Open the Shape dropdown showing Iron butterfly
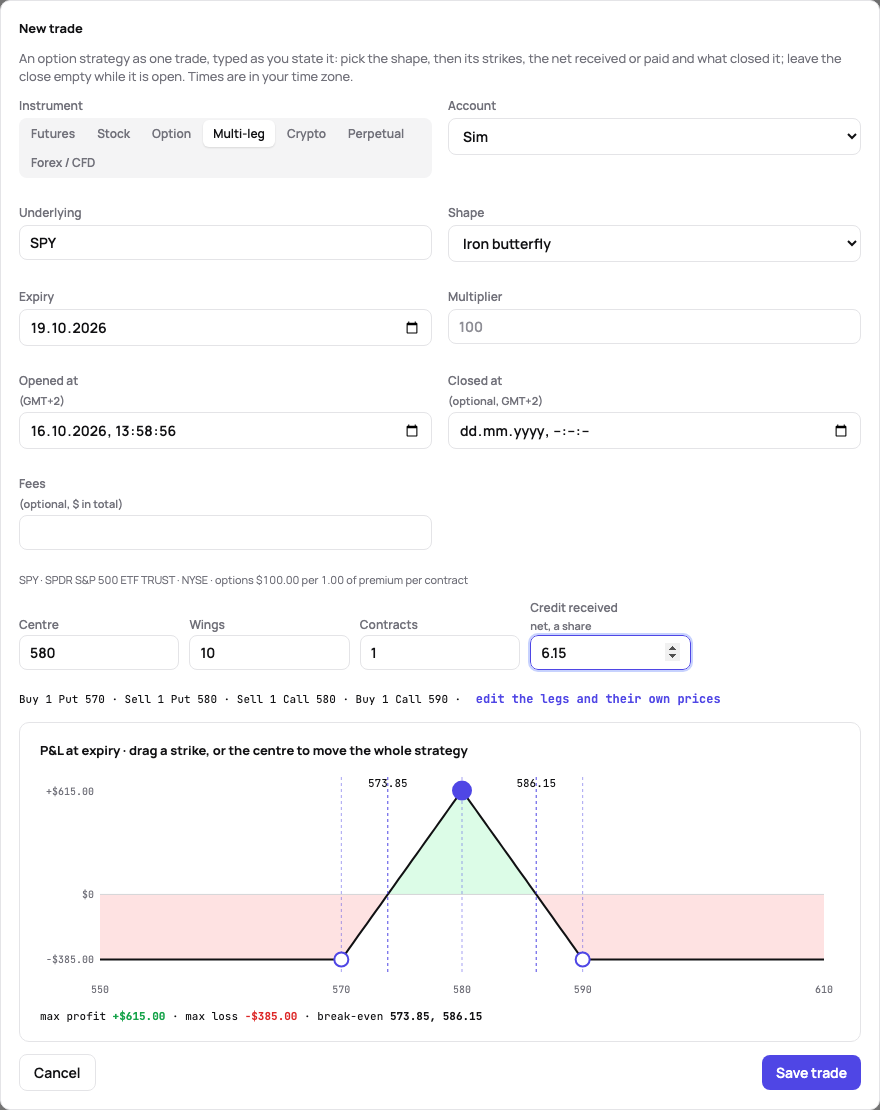The height and width of the screenshot is (1110, 880). click(654, 244)
